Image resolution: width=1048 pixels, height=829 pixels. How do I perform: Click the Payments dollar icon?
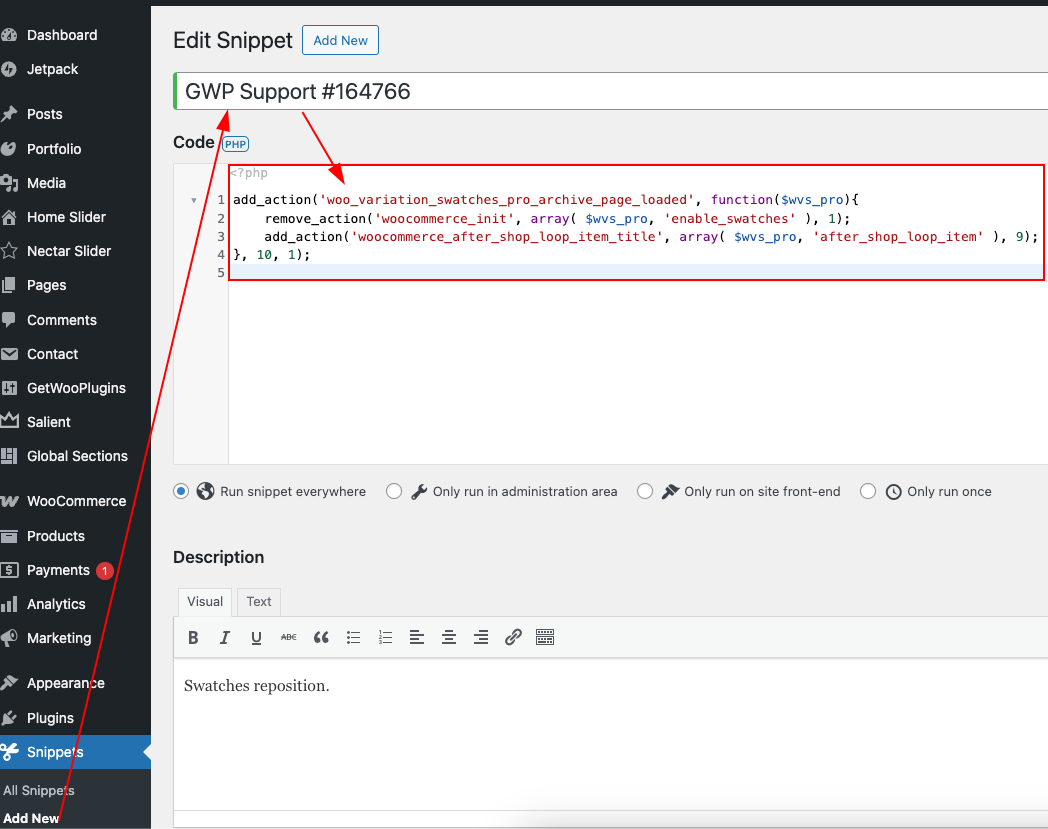coord(9,570)
